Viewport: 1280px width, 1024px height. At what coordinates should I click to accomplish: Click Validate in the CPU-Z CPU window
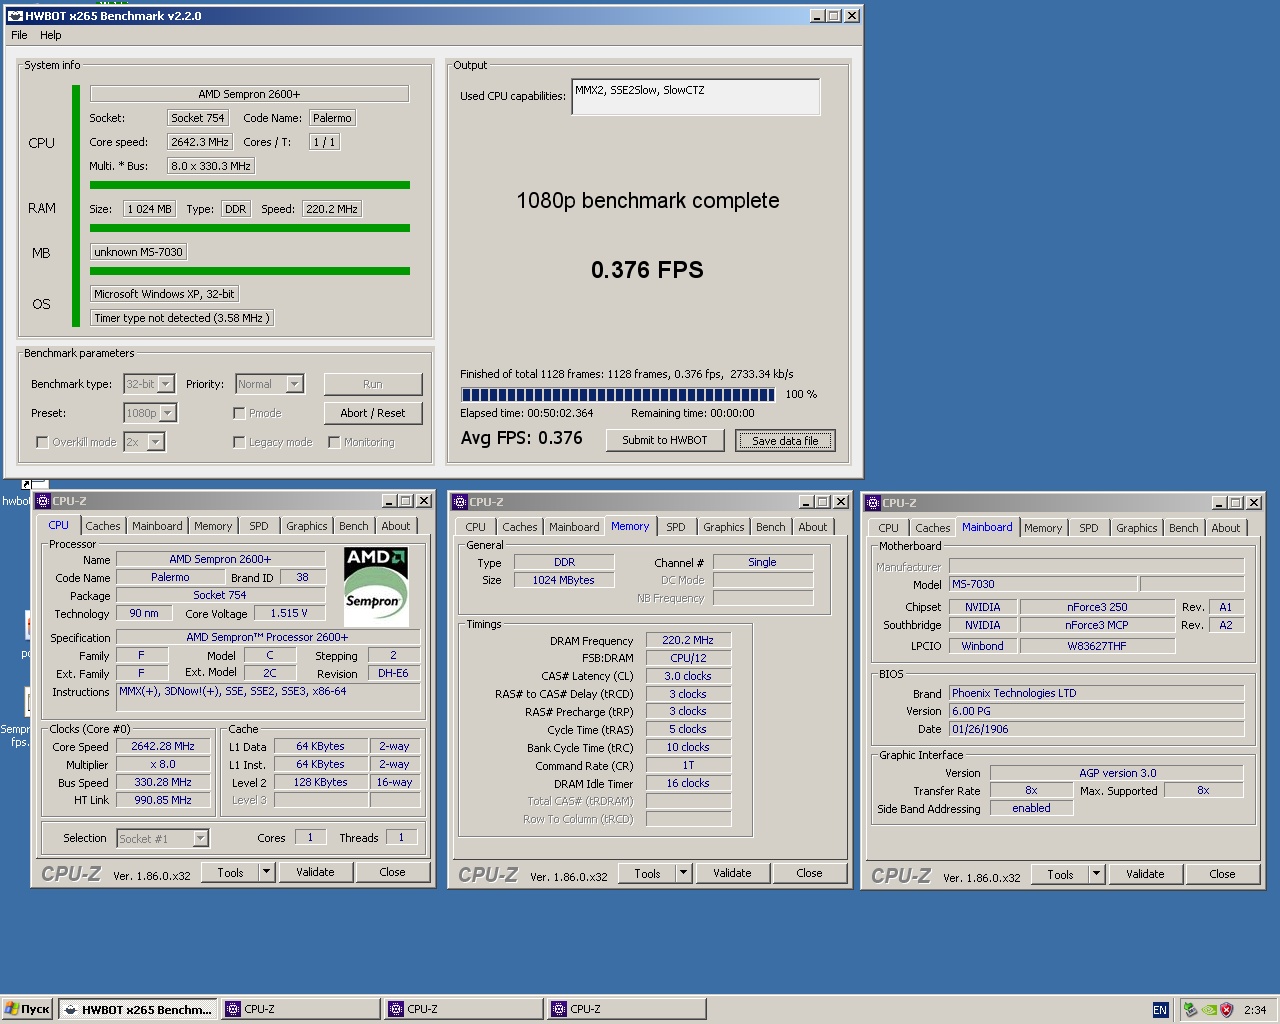[315, 872]
